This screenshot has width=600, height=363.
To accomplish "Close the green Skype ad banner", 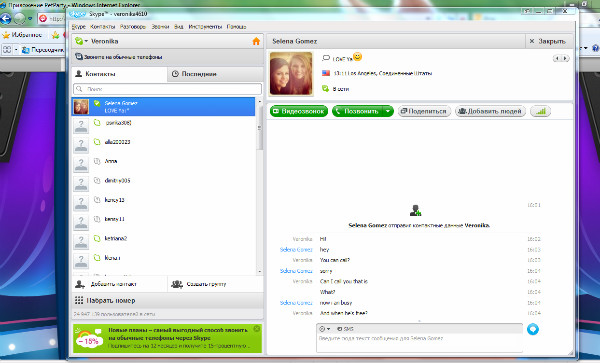I will [257, 329].
